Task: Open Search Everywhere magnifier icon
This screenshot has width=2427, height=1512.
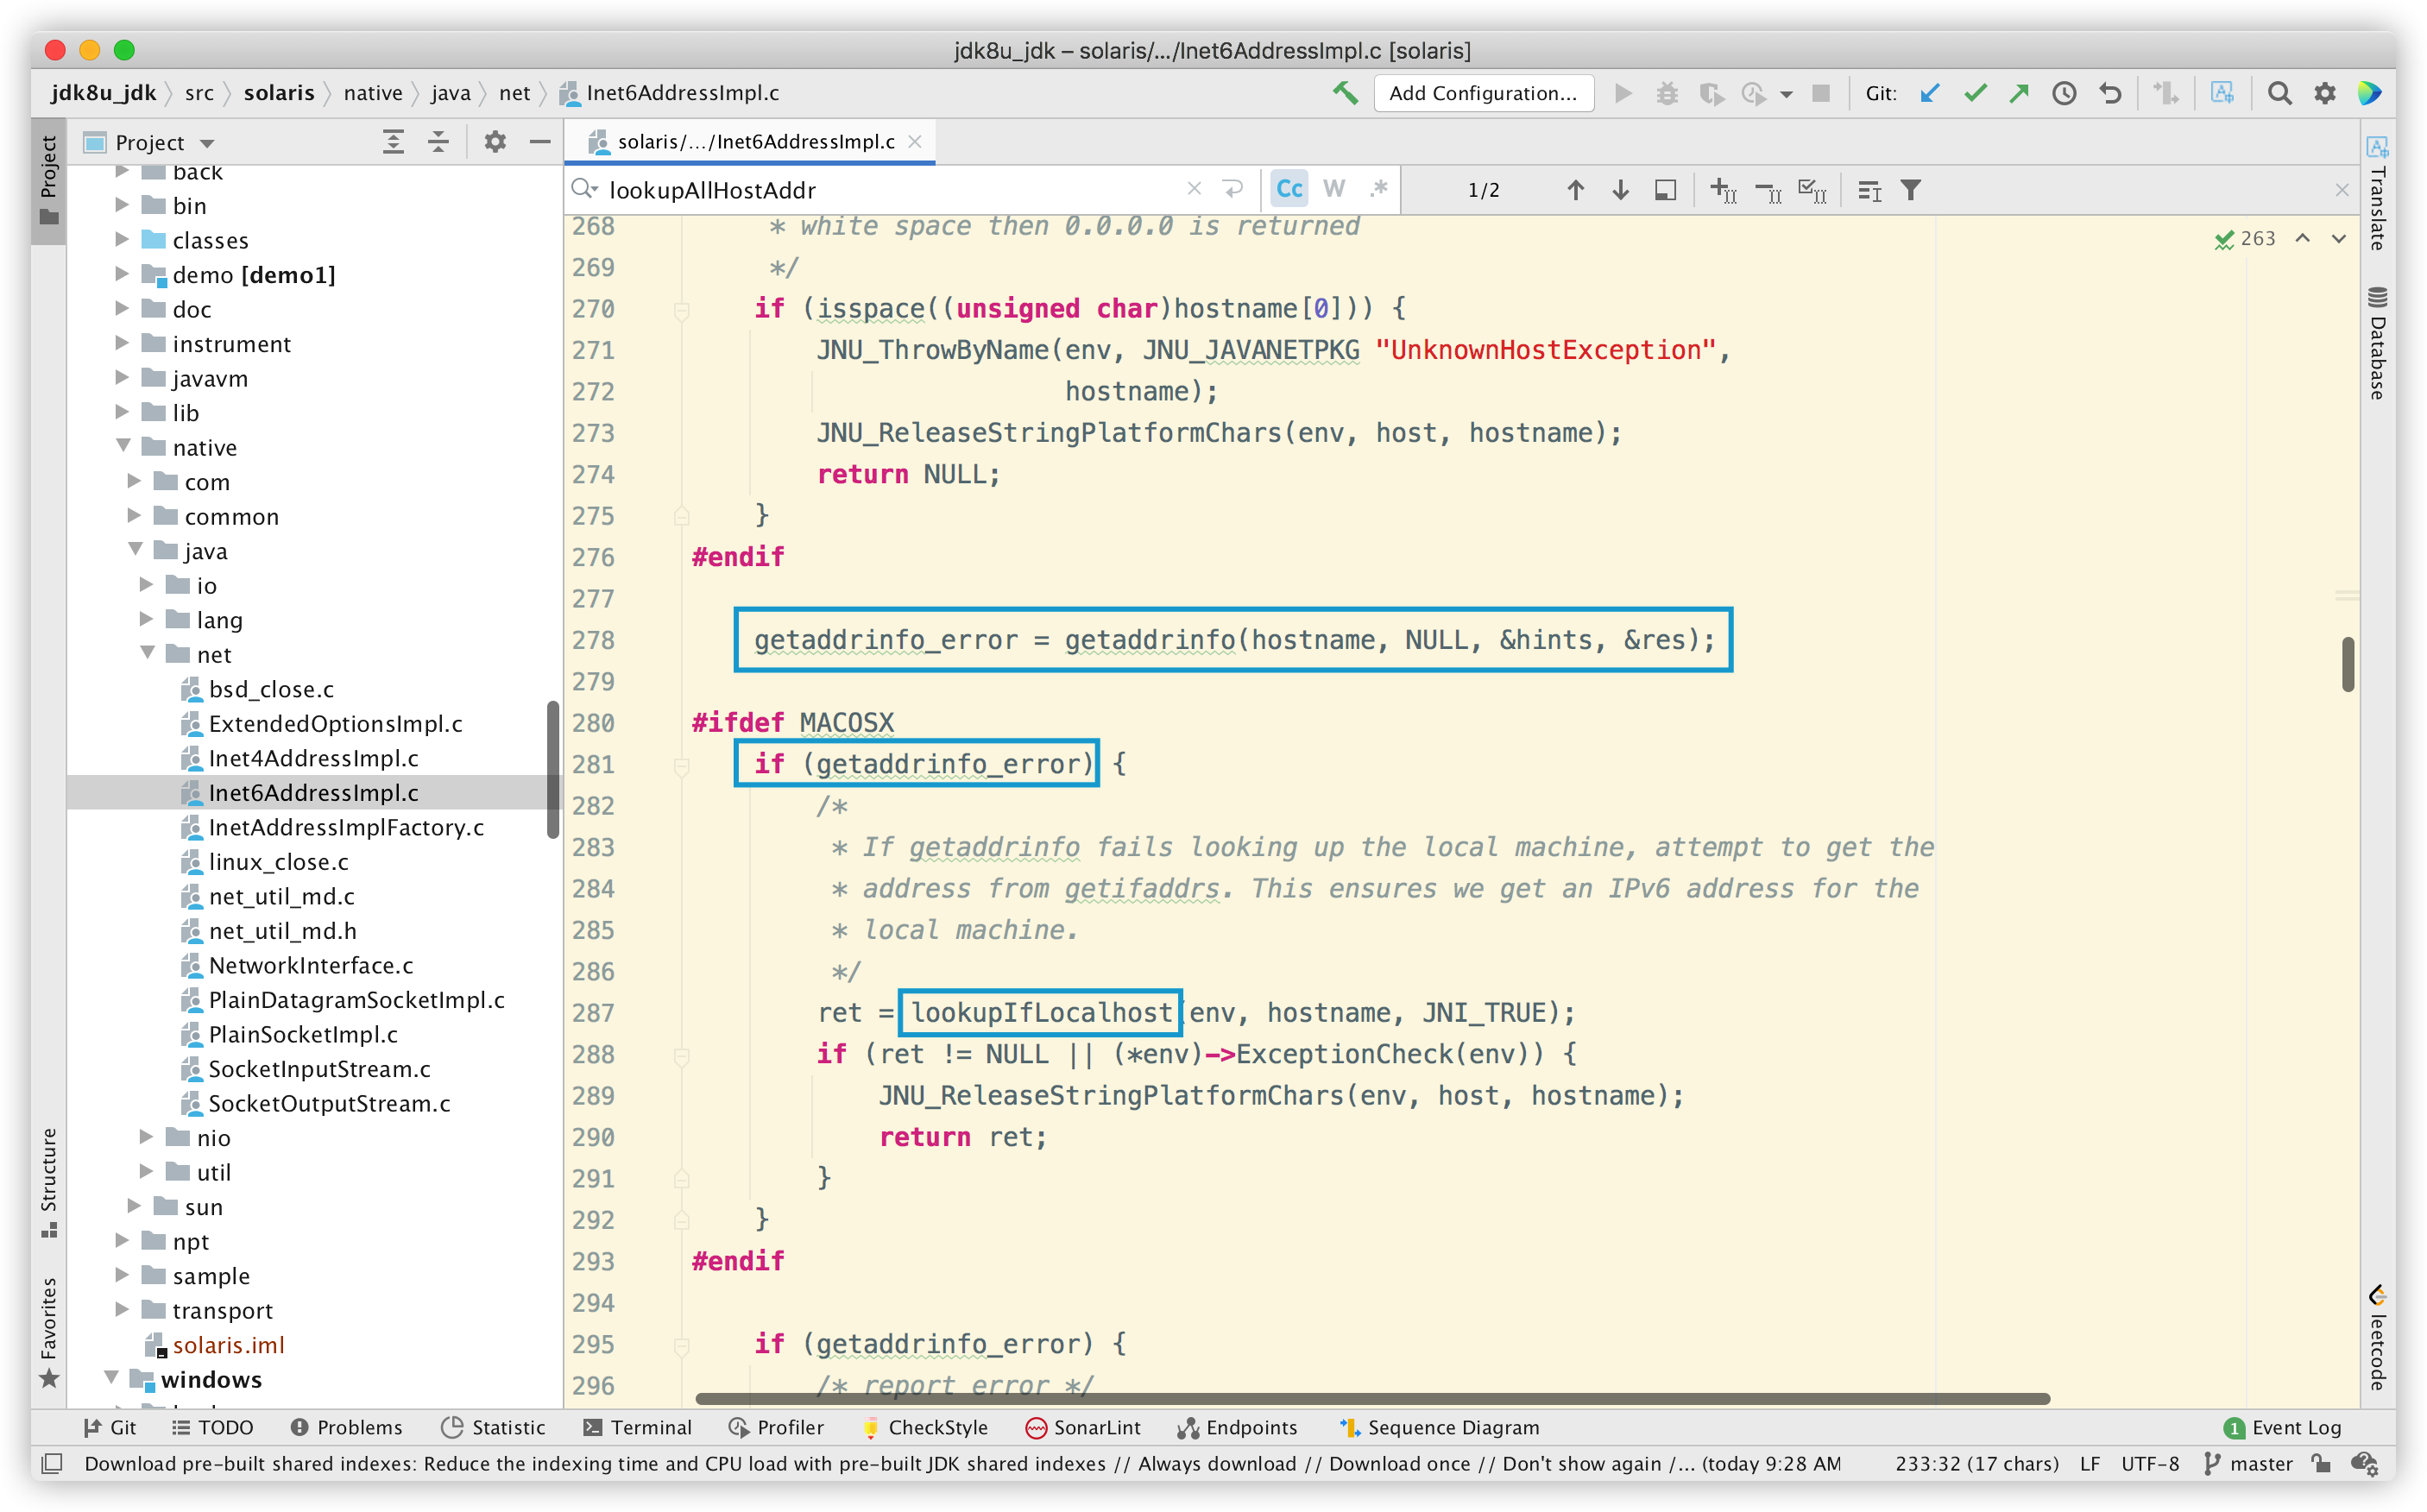Action: click(2279, 93)
